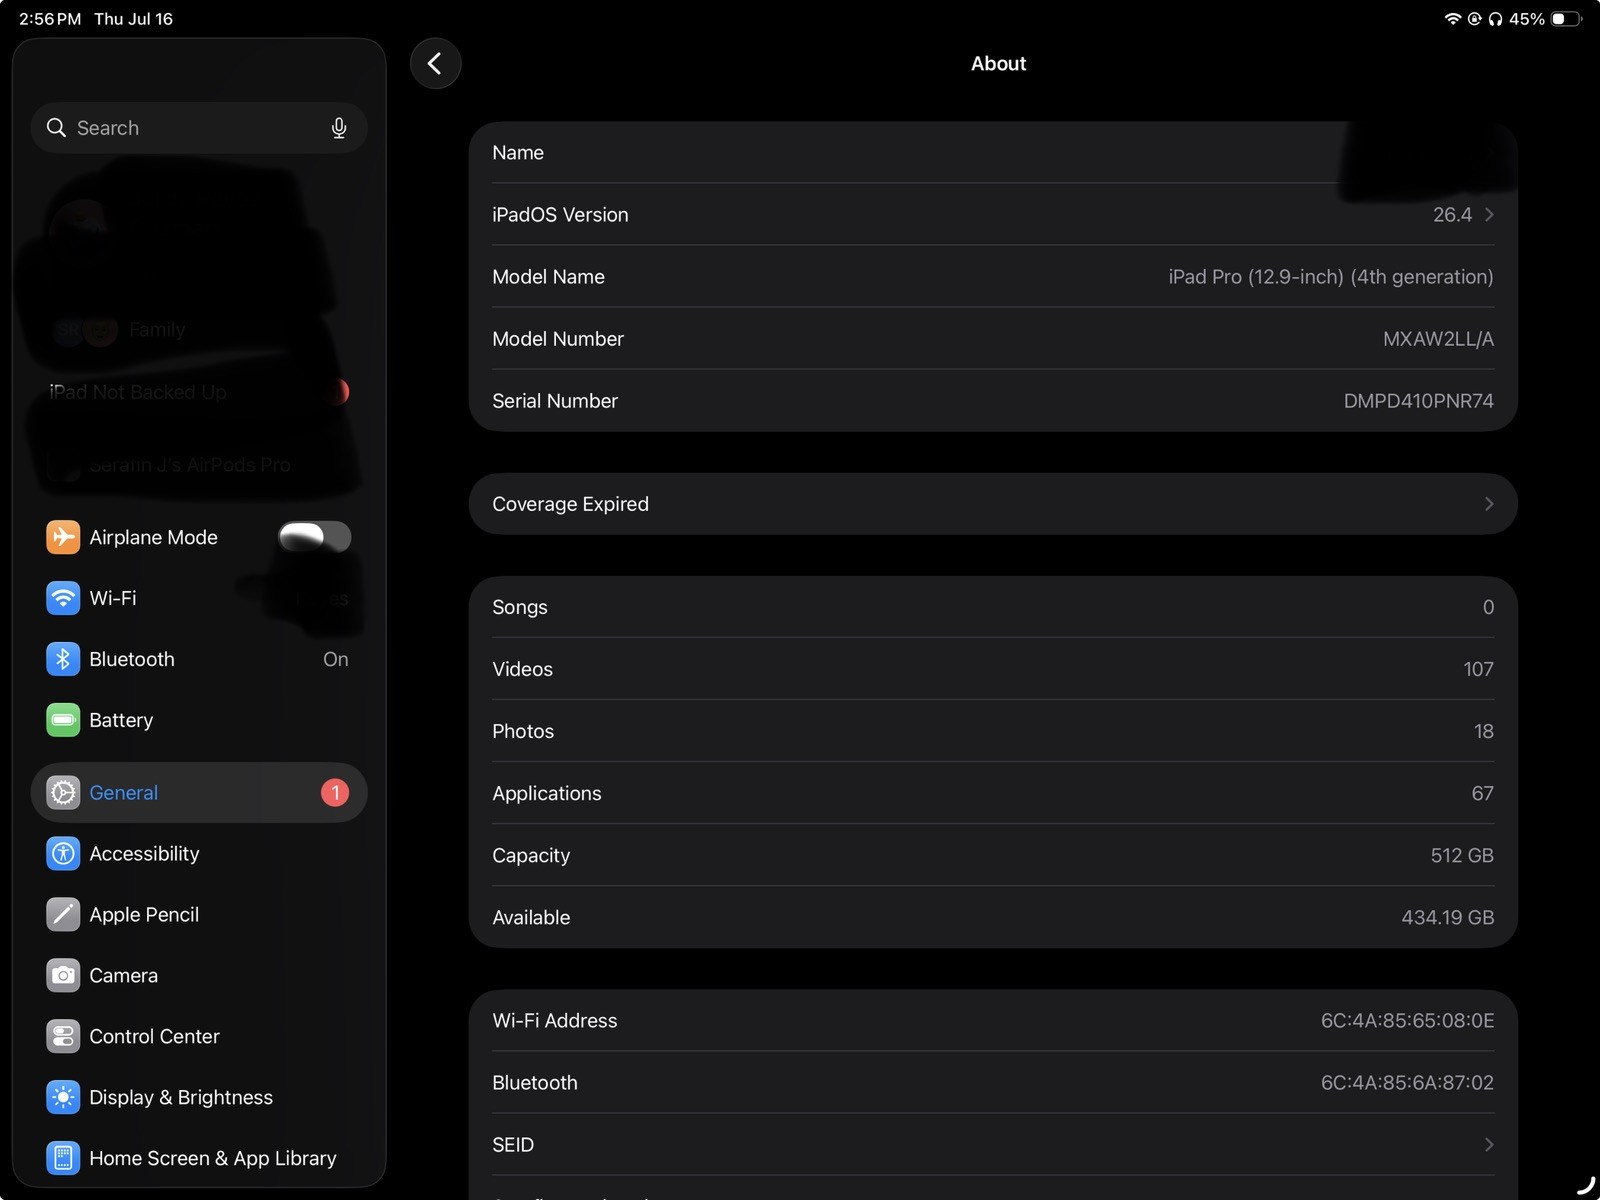Image resolution: width=1600 pixels, height=1200 pixels.
Task: Tap the microphone dictation icon
Action: click(x=339, y=128)
